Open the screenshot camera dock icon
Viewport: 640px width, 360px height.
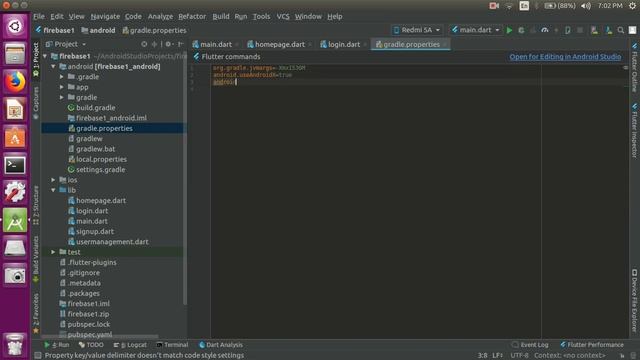tap(15, 276)
